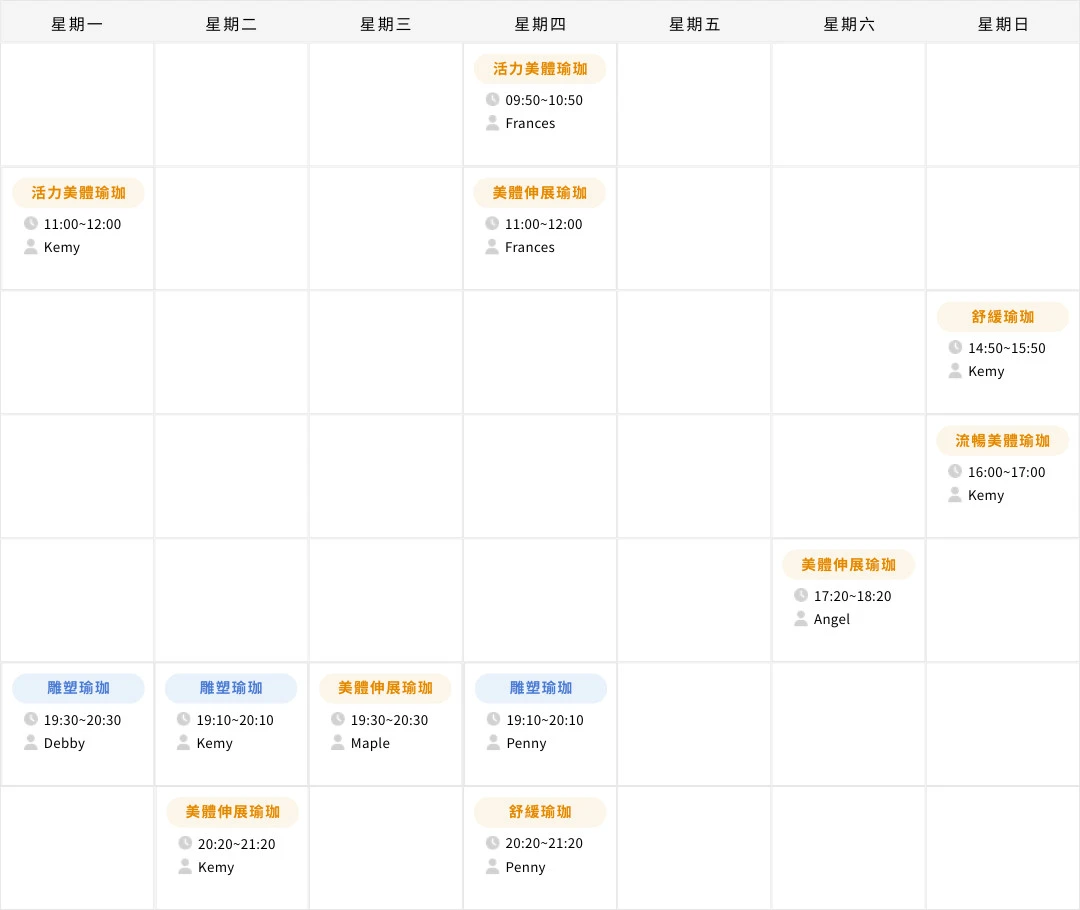Select Wednesday 19:30~20:30 time text
Image resolution: width=1080 pixels, height=910 pixels.
click(x=390, y=721)
